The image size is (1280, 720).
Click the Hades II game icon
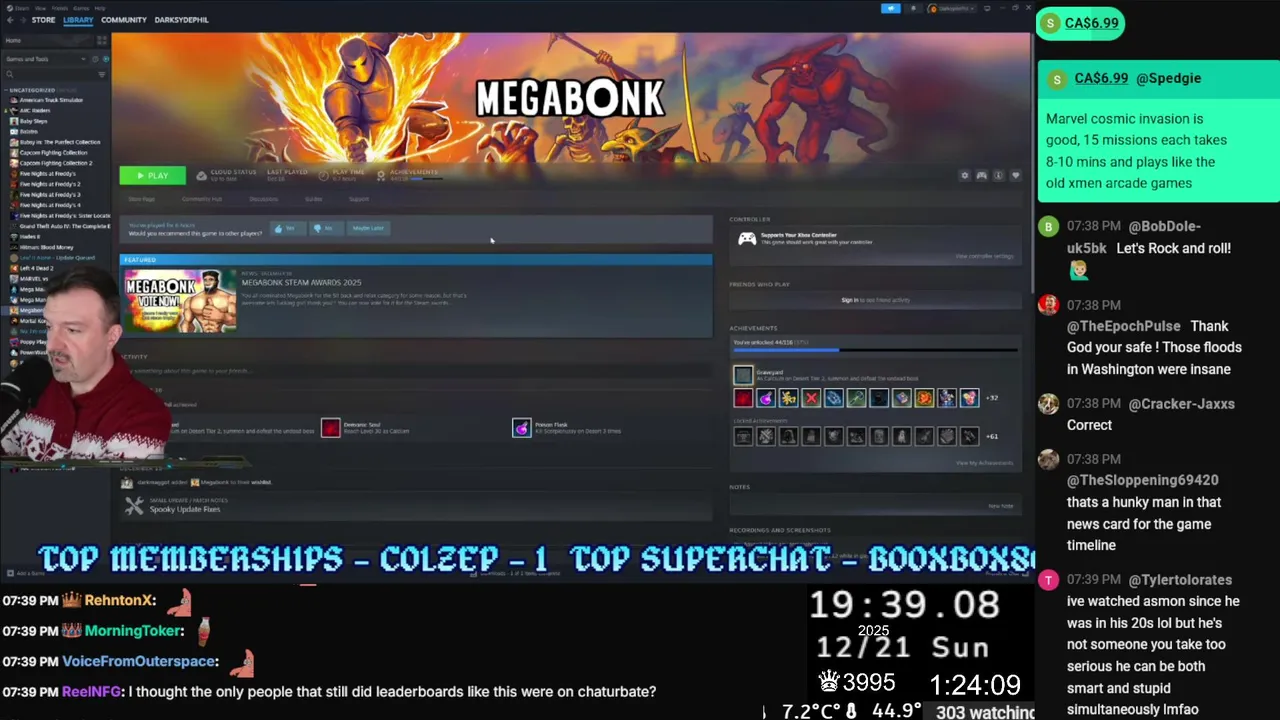click(x=14, y=237)
